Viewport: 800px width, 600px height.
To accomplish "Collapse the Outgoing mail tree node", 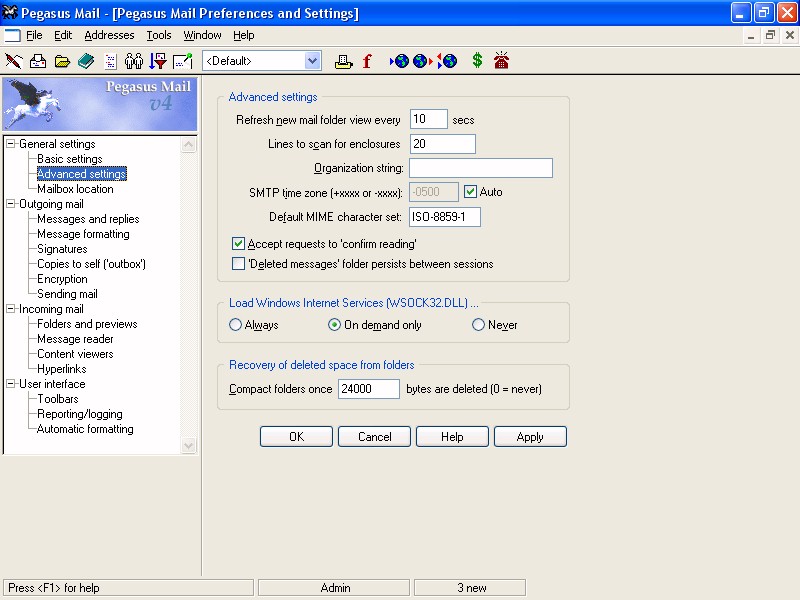I will [10, 204].
